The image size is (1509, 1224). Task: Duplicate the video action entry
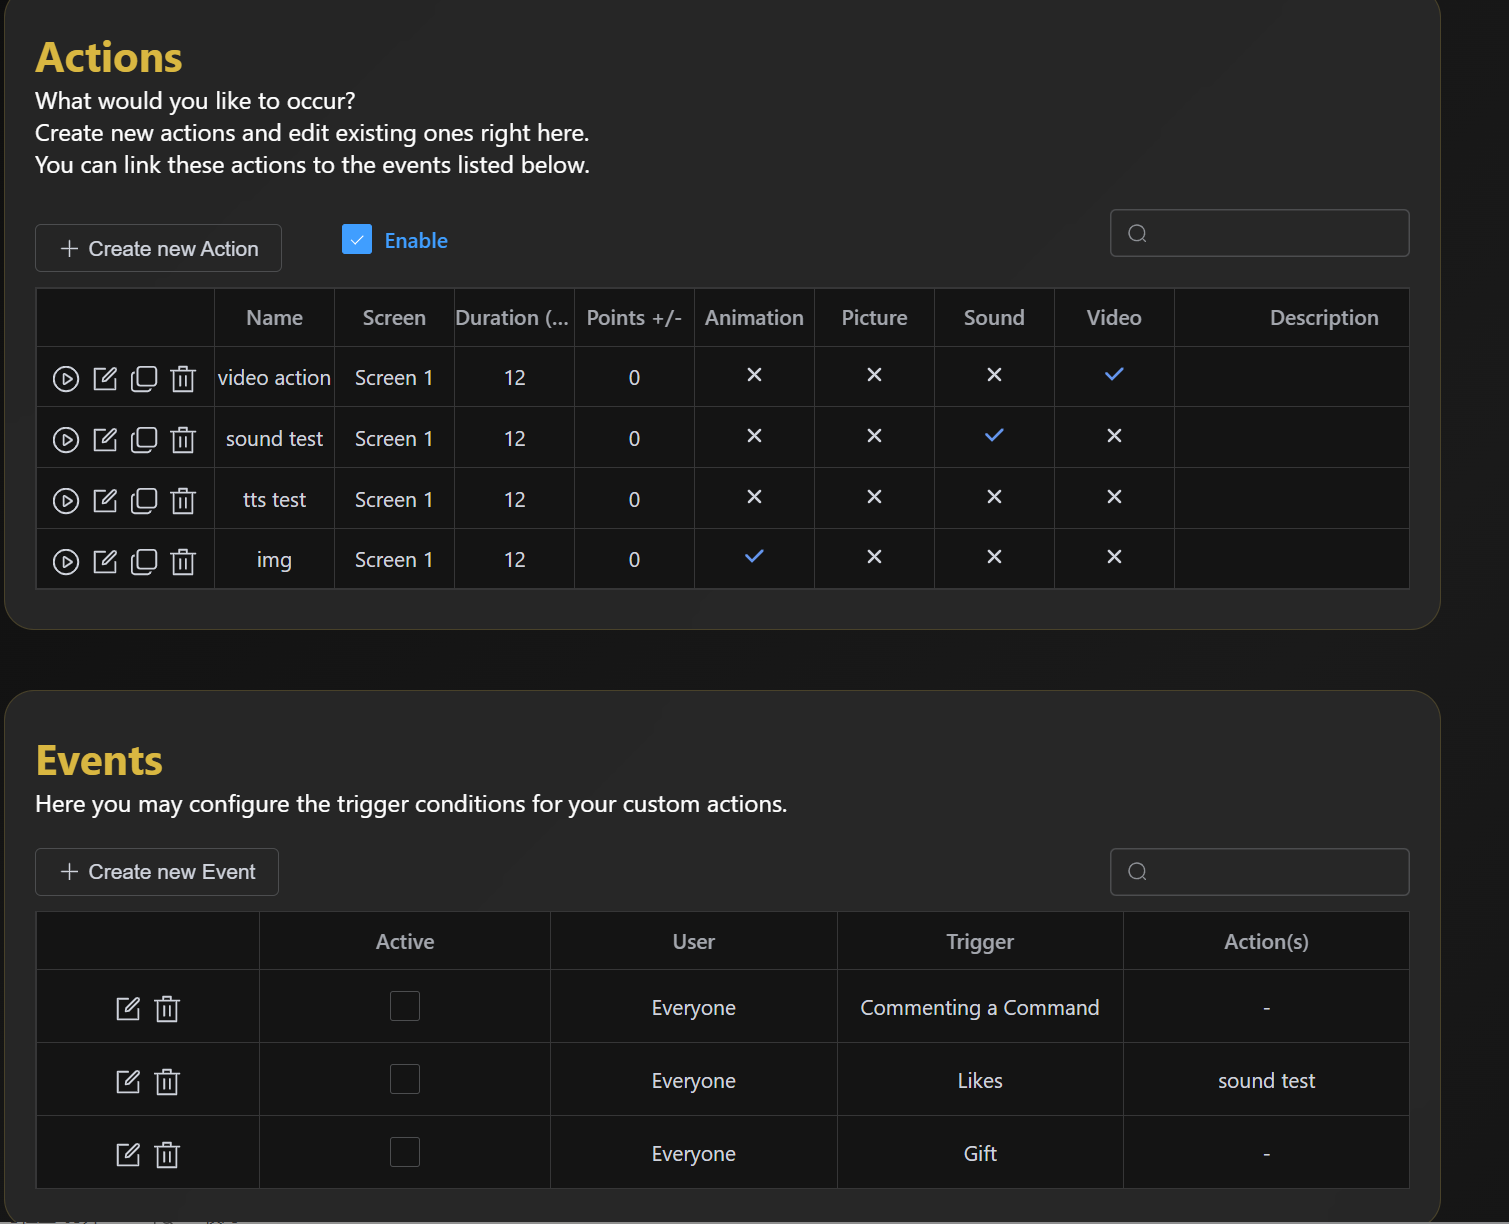pyautogui.click(x=144, y=378)
